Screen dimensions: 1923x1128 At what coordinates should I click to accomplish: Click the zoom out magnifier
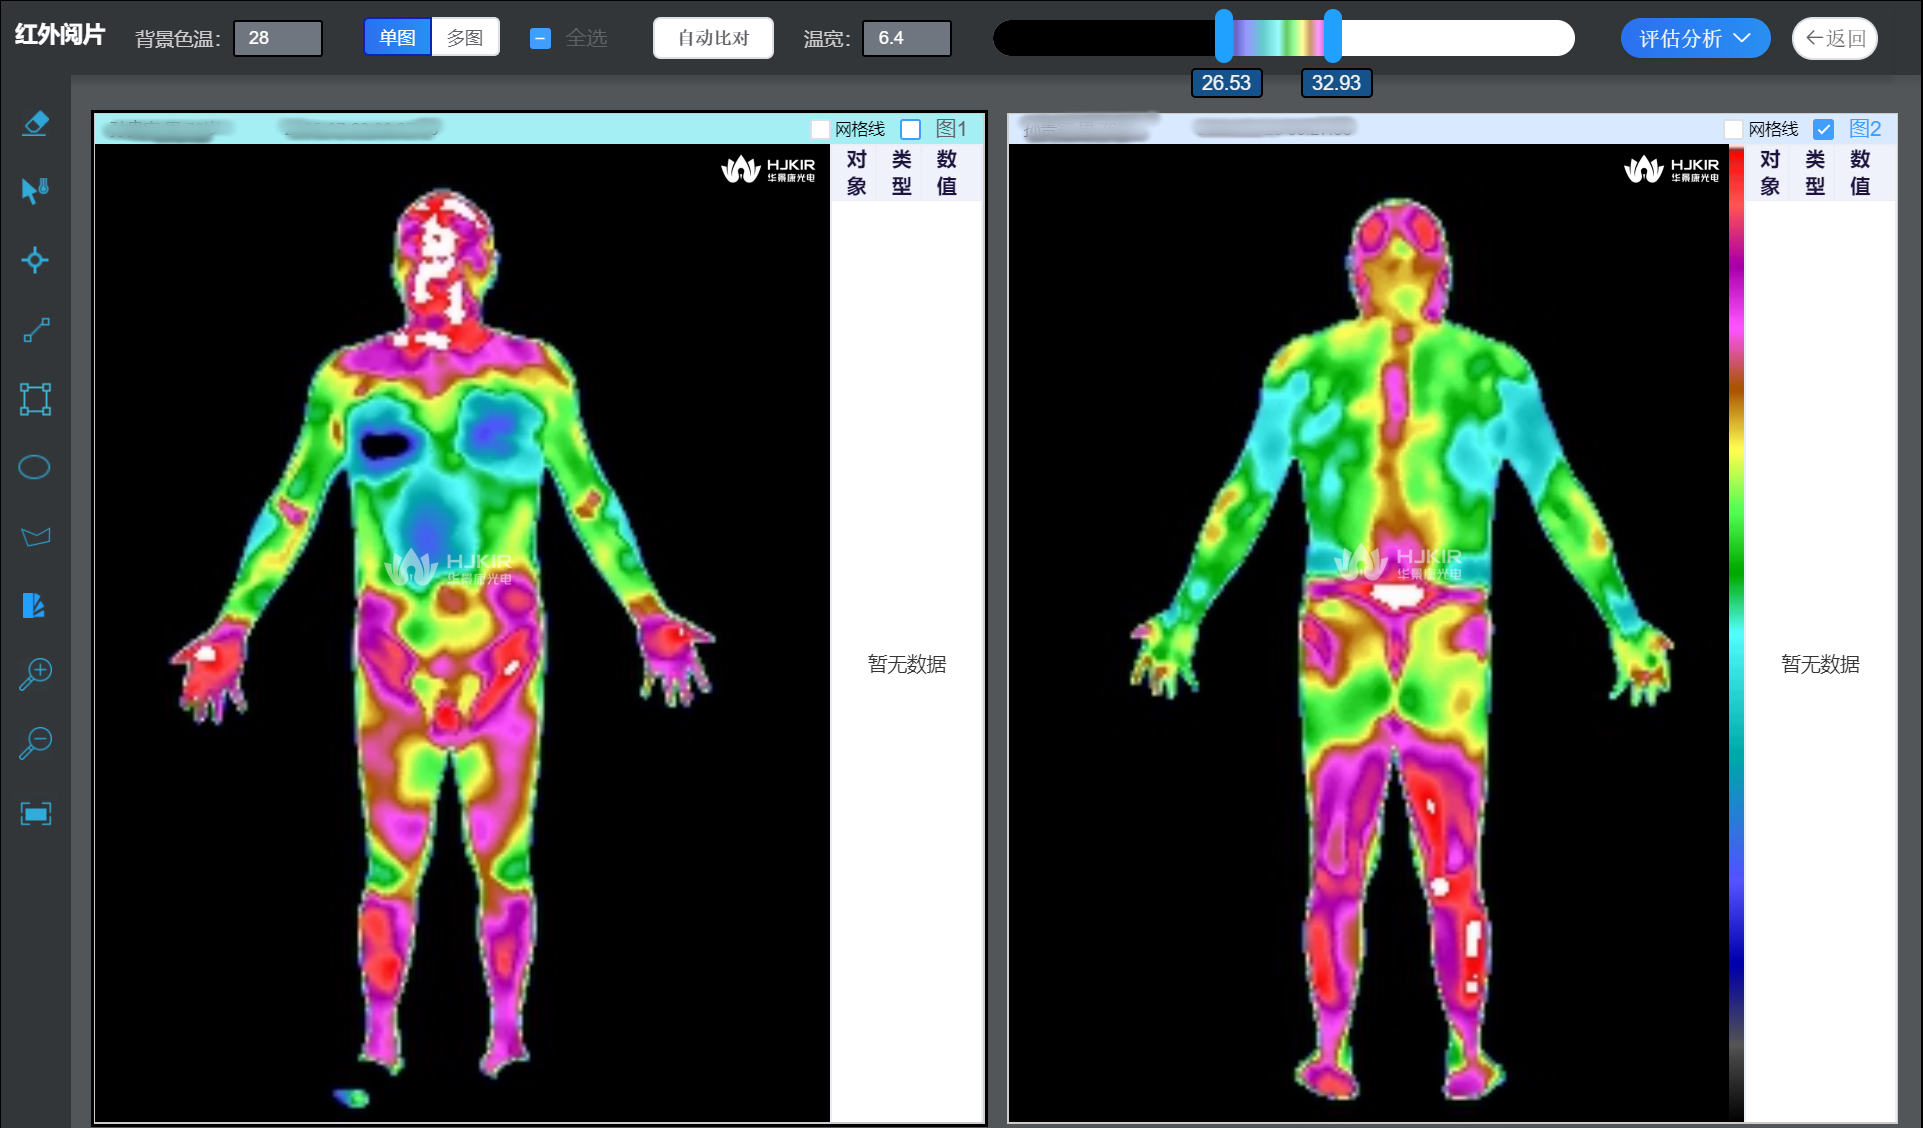pos(36,742)
